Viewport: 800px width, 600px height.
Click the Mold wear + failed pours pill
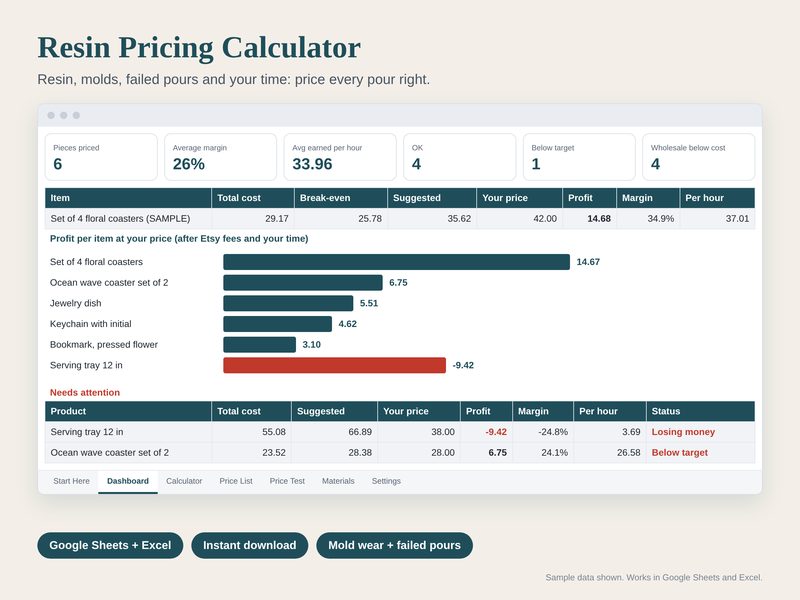click(x=394, y=545)
